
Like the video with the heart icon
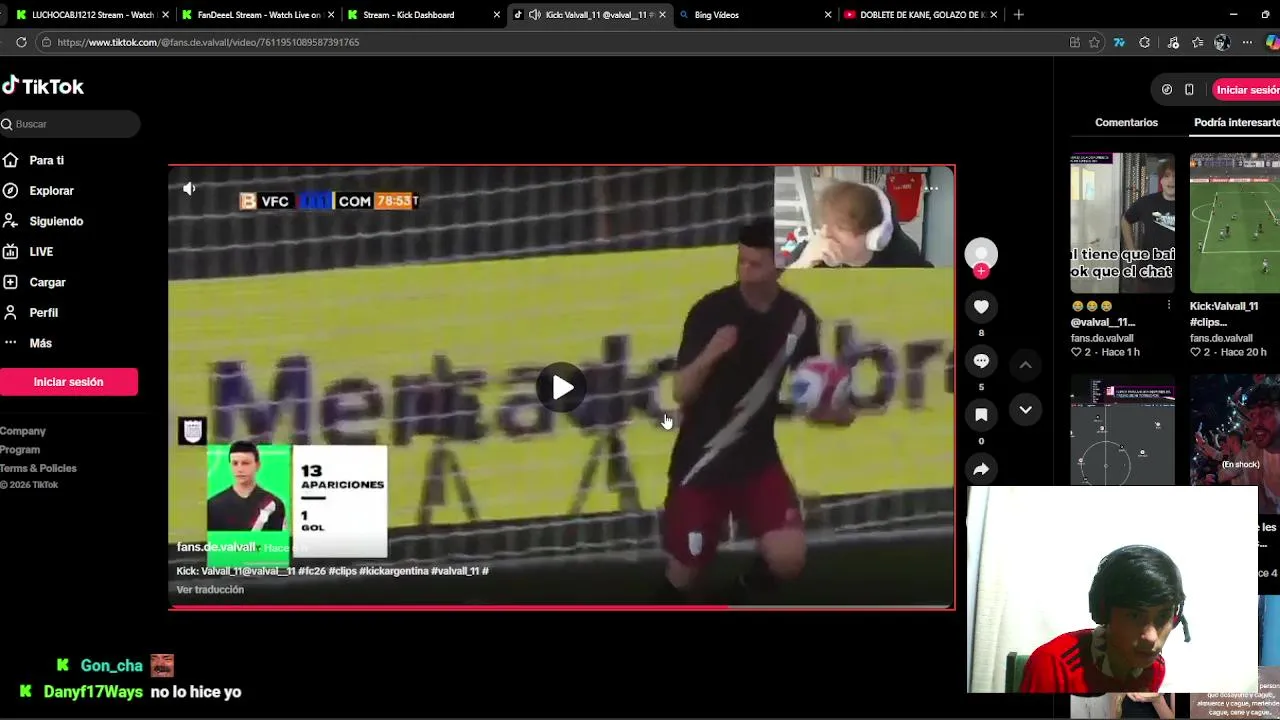pos(981,307)
